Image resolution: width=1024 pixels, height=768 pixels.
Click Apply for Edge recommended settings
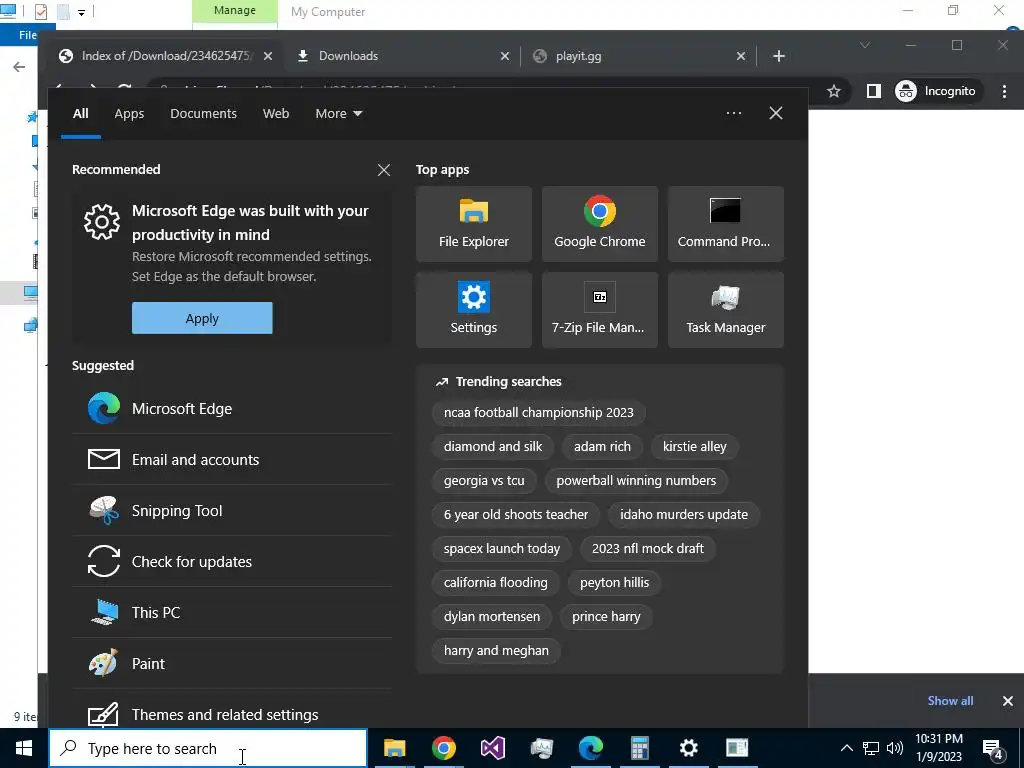202,318
